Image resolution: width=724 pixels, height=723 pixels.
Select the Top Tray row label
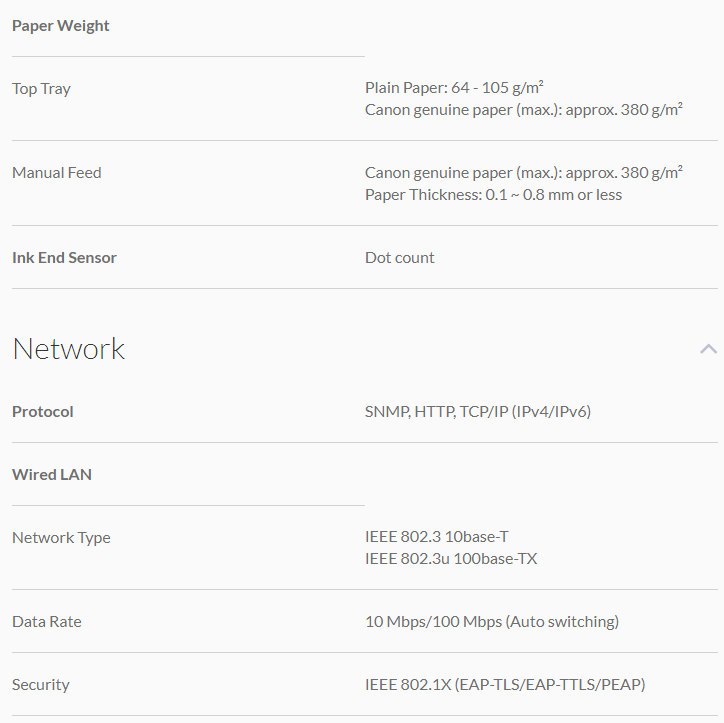(41, 89)
